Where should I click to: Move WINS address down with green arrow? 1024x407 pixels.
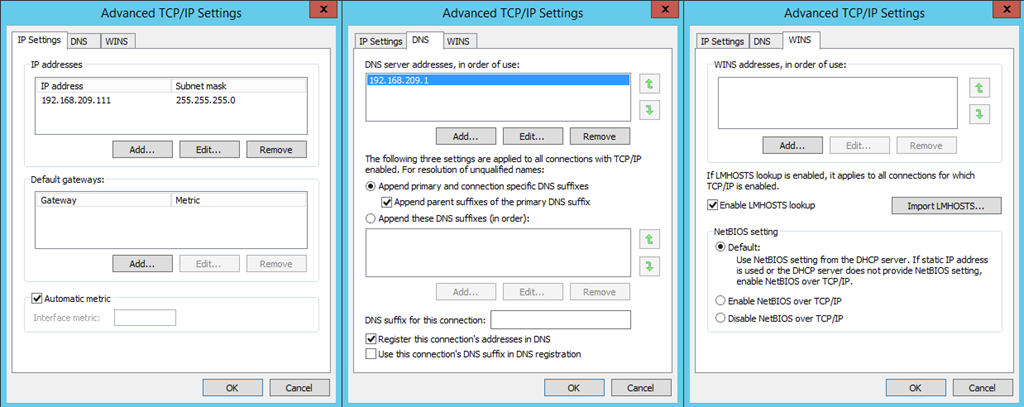pos(978,114)
